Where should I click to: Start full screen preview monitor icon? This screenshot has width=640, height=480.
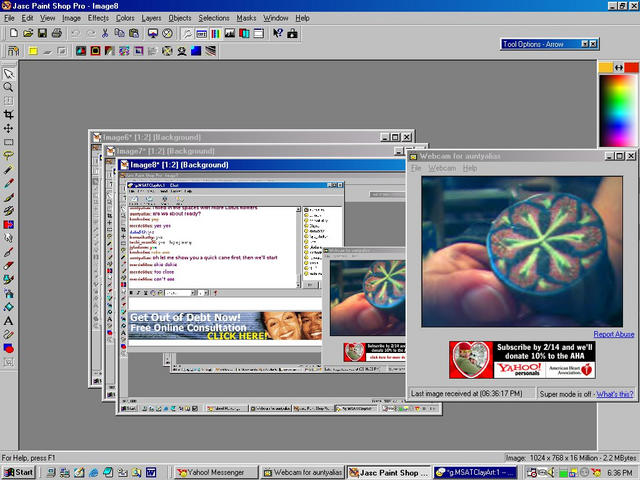pos(153,33)
